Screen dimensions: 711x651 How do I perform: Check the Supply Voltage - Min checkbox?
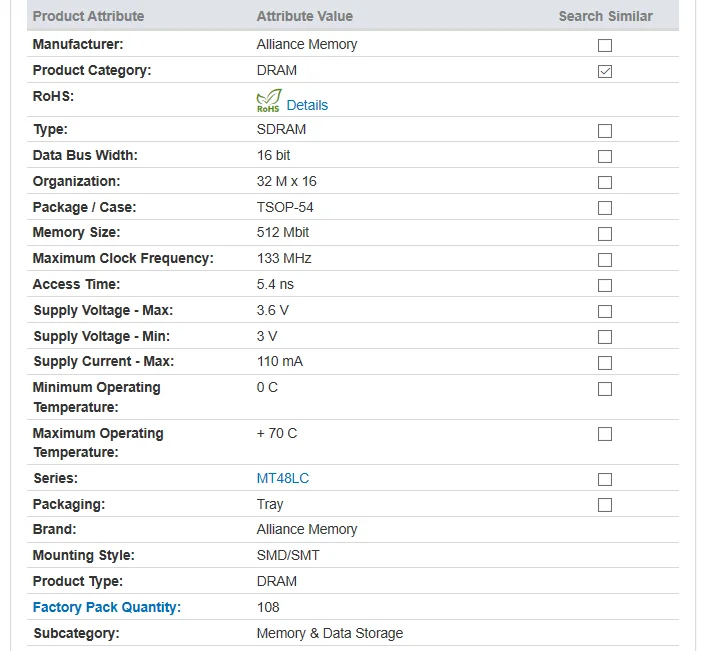point(604,337)
